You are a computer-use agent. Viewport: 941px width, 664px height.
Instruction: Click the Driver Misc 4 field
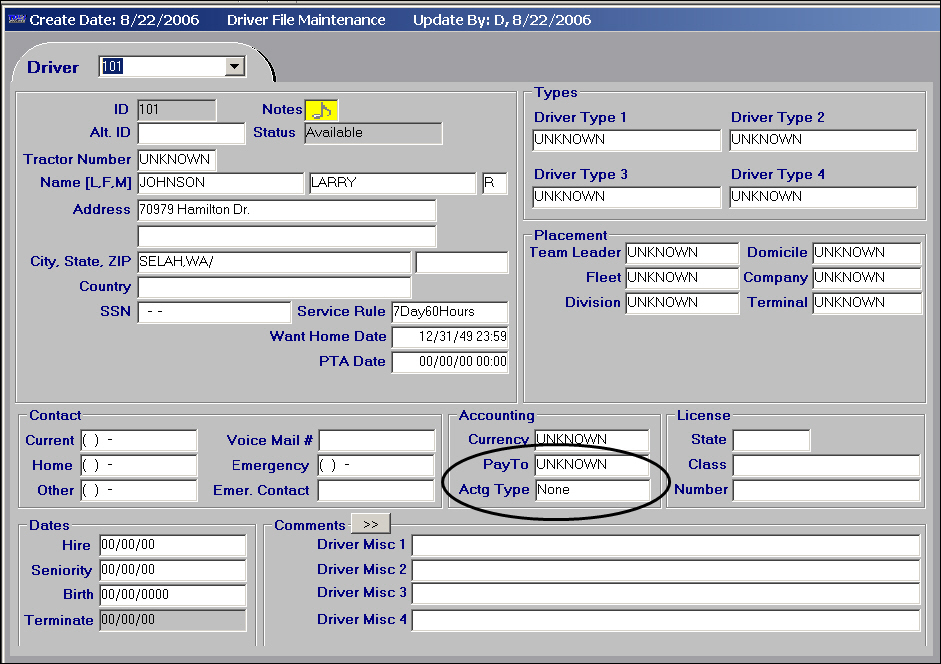coord(666,620)
